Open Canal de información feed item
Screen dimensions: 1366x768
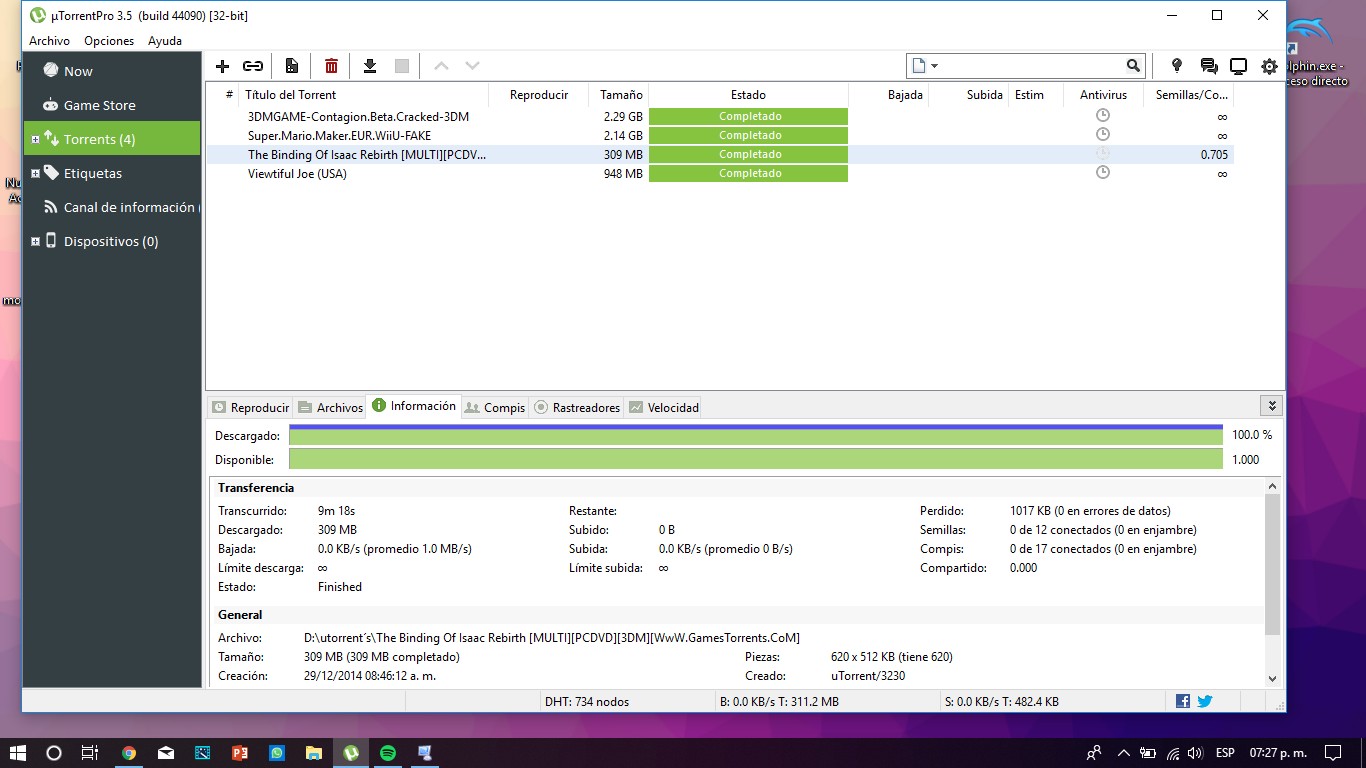pos(112,207)
